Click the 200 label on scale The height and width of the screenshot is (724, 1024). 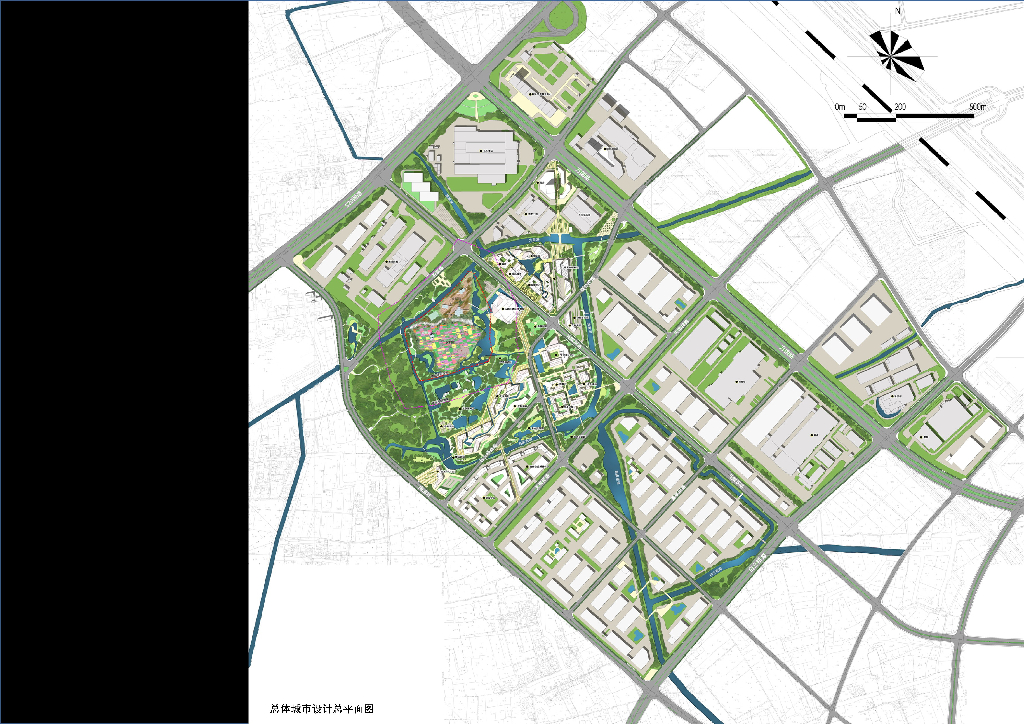pos(899,106)
